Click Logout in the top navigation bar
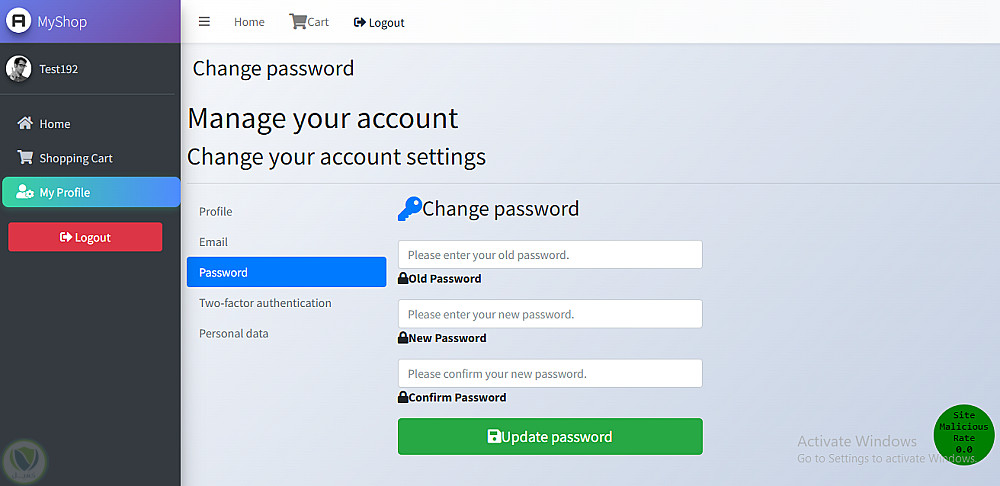The height and width of the screenshot is (486, 1000). click(x=379, y=22)
